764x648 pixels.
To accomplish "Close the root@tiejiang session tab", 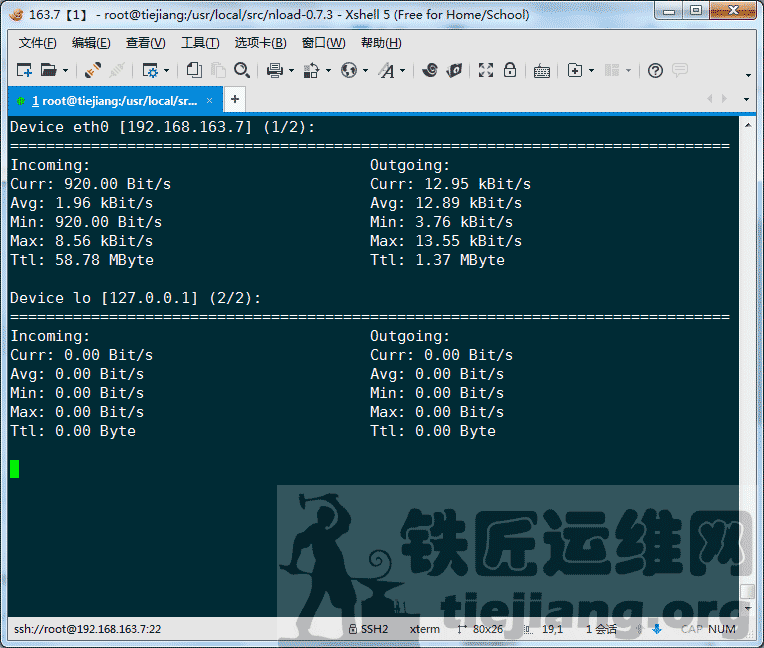I will tap(210, 100).
